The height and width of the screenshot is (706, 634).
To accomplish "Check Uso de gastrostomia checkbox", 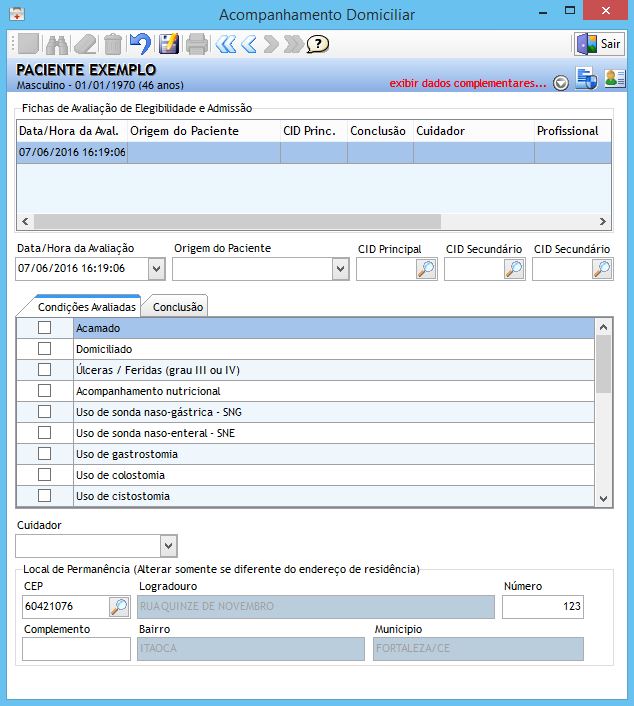I will tap(44, 453).
